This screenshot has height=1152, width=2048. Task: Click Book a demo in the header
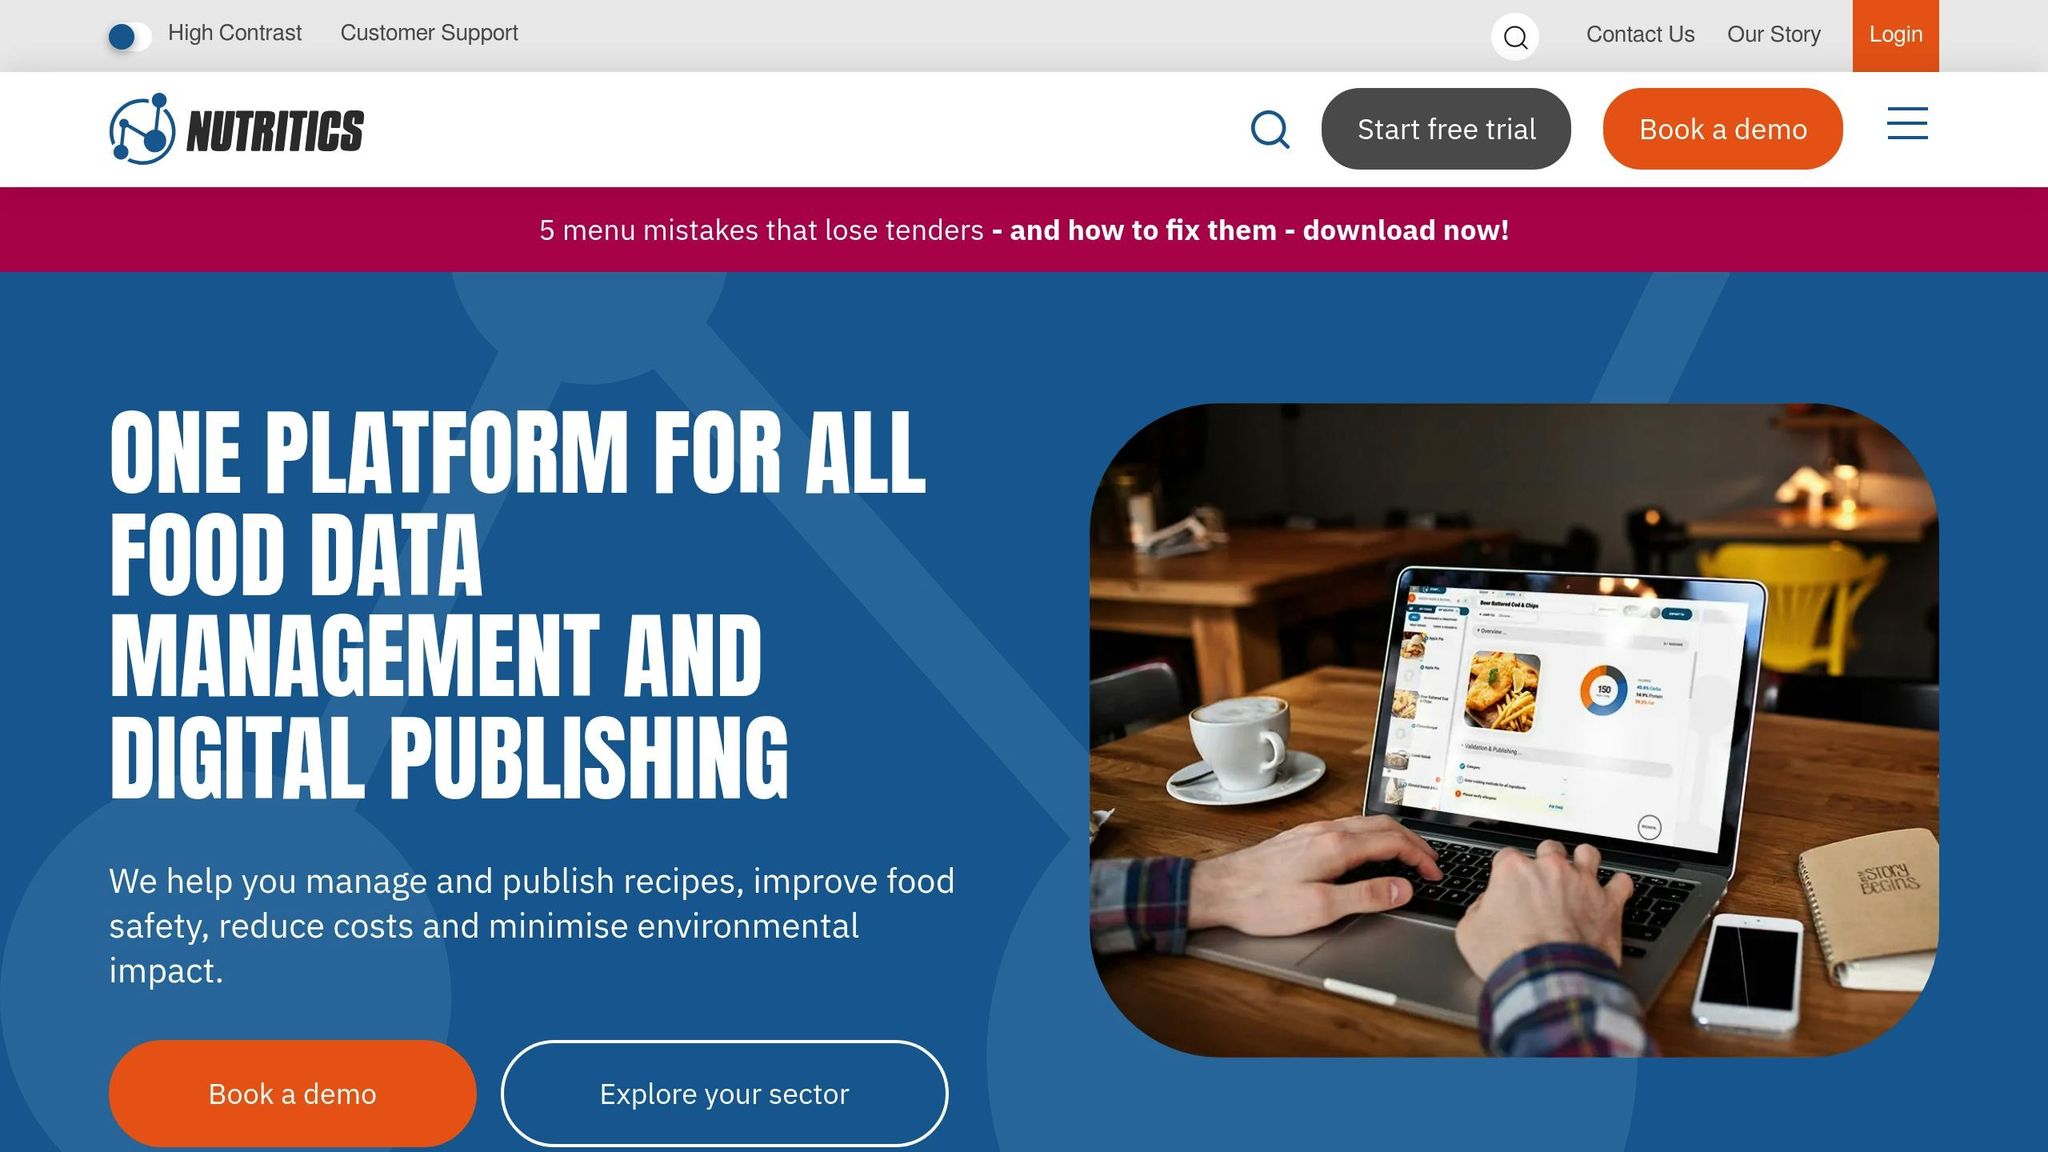(x=1722, y=129)
